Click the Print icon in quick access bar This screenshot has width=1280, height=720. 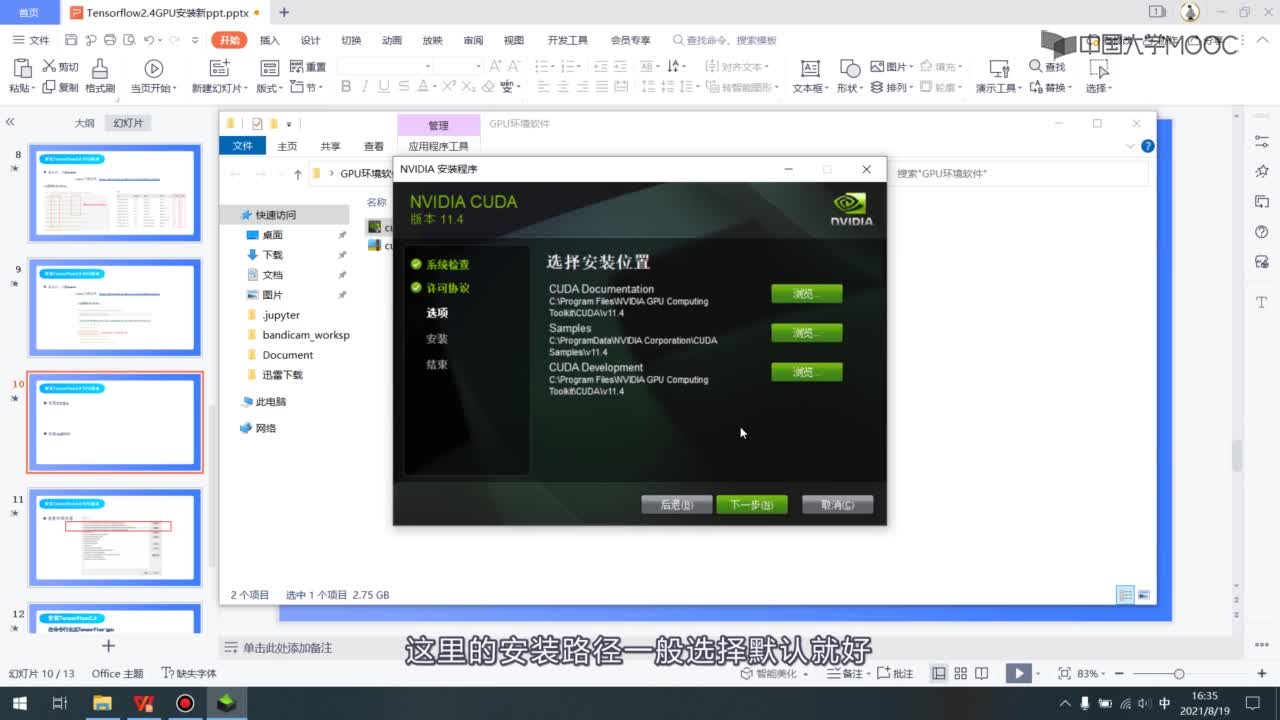[x=109, y=40]
